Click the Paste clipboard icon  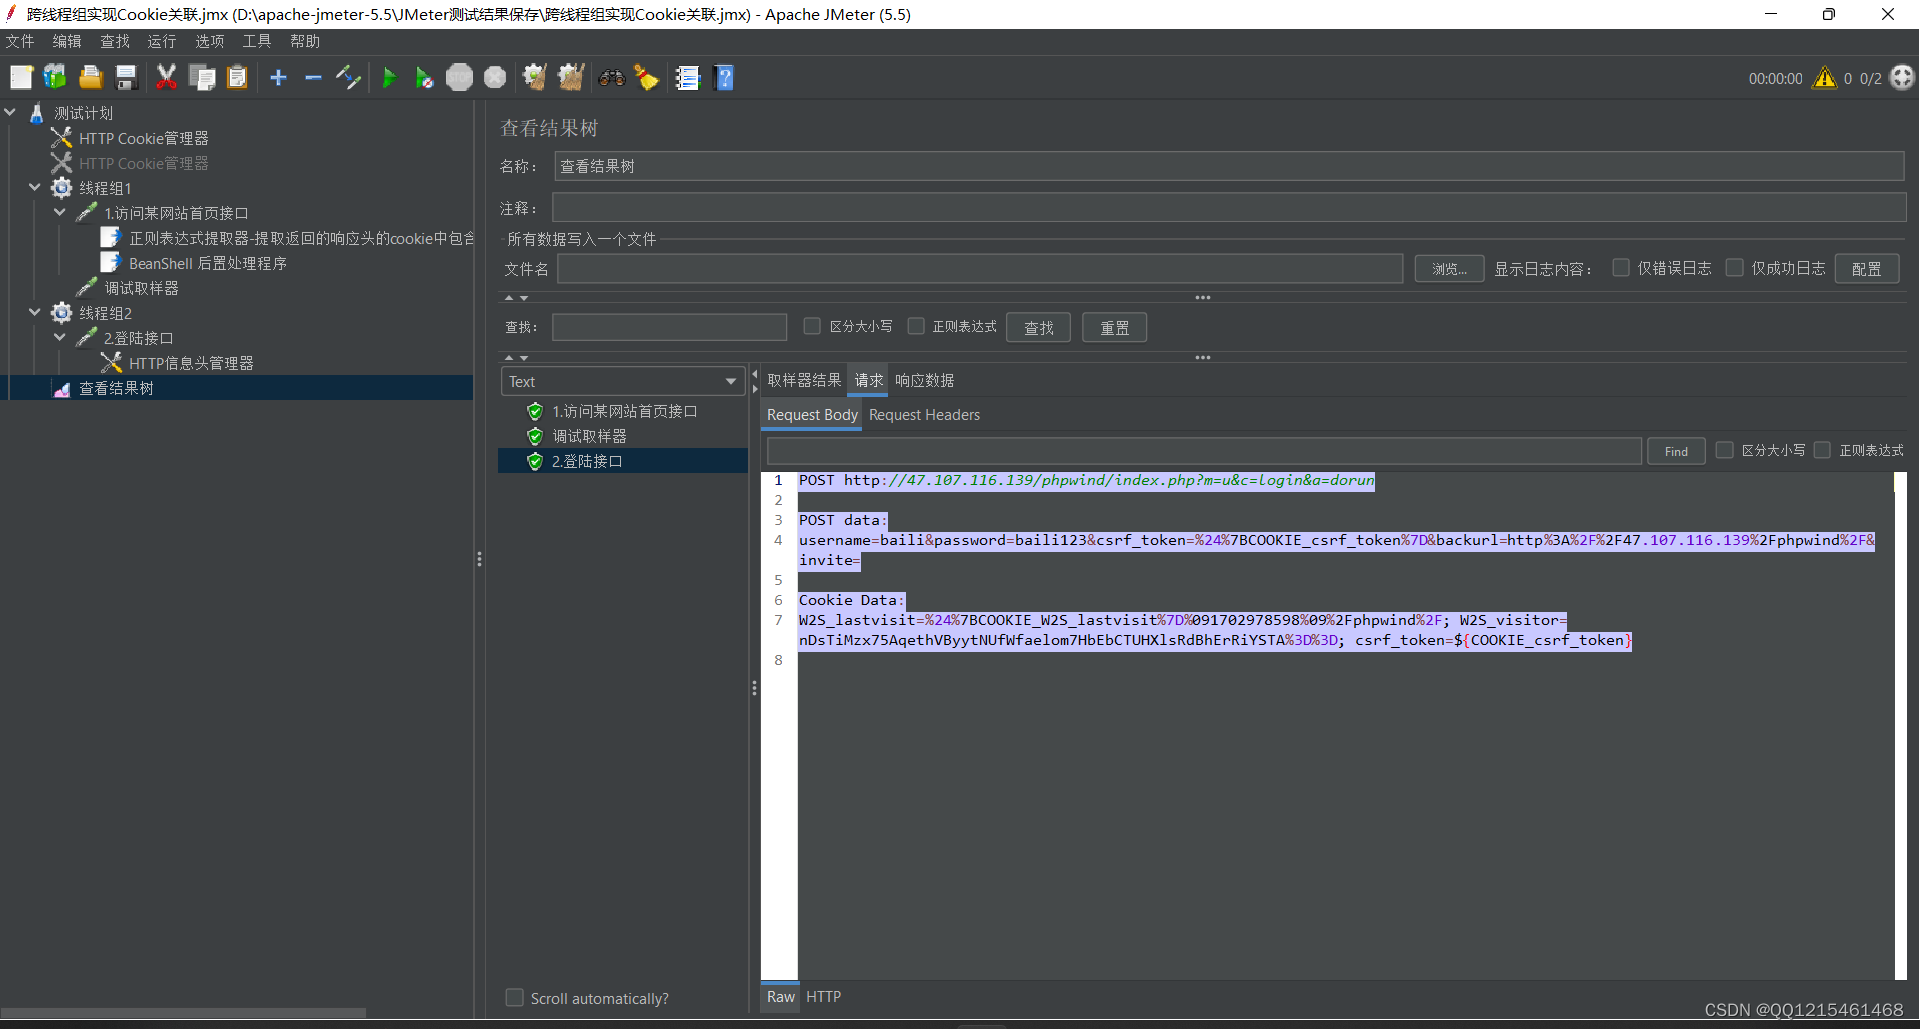[237, 77]
